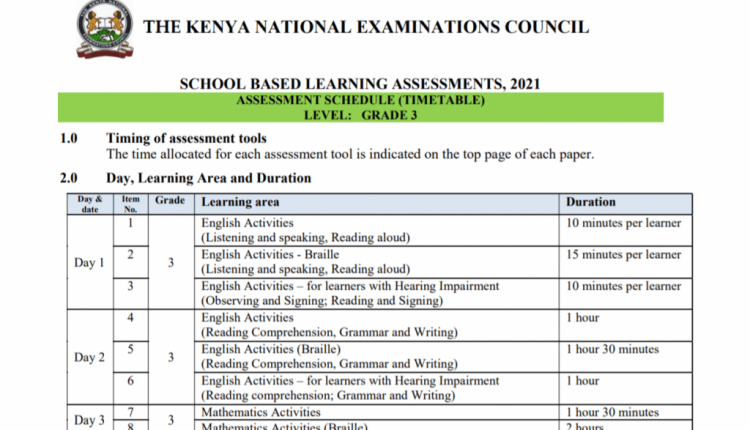Select the '1 hour 30 minutes' duration for item 5
Viewport: 750px width, 430px height.
[x=612, y=349]
